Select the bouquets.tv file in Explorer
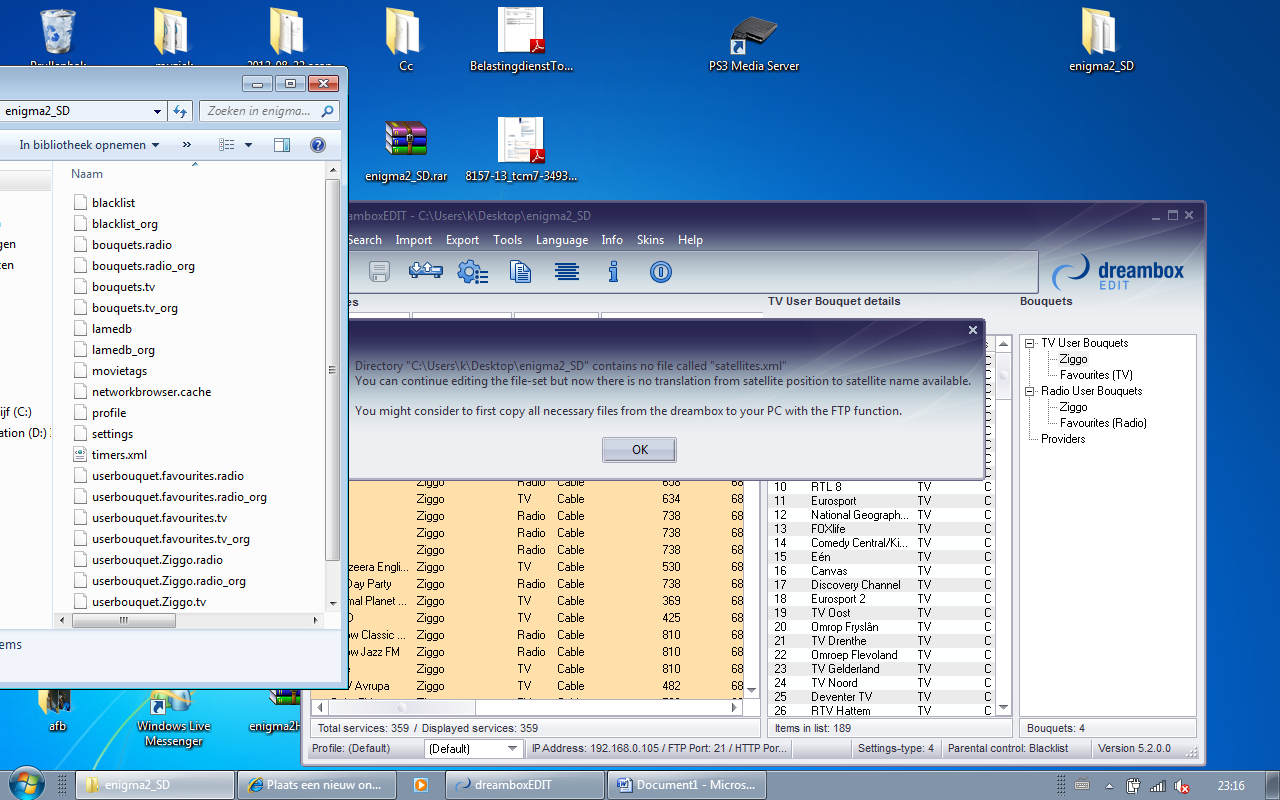The width and height of the screenshot is (1280, 800). [123, 287]
